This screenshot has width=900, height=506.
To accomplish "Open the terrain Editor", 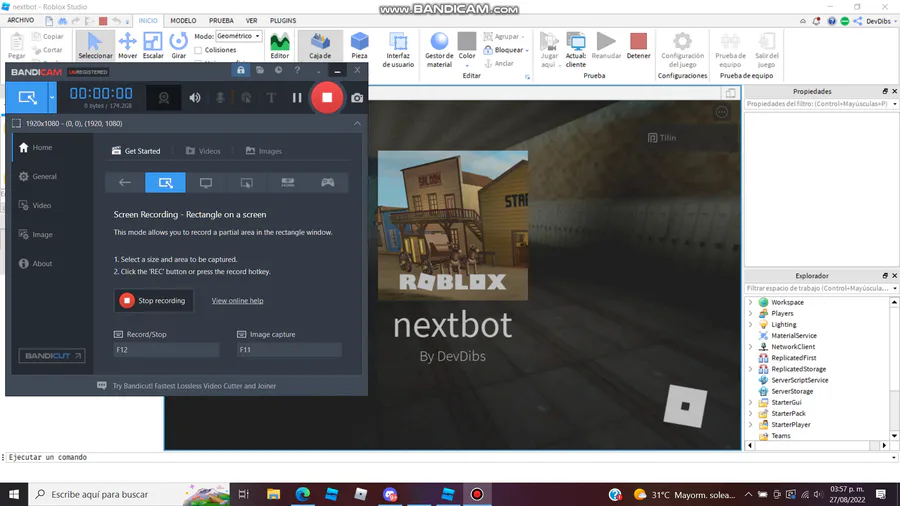I will tap(280, 45).
